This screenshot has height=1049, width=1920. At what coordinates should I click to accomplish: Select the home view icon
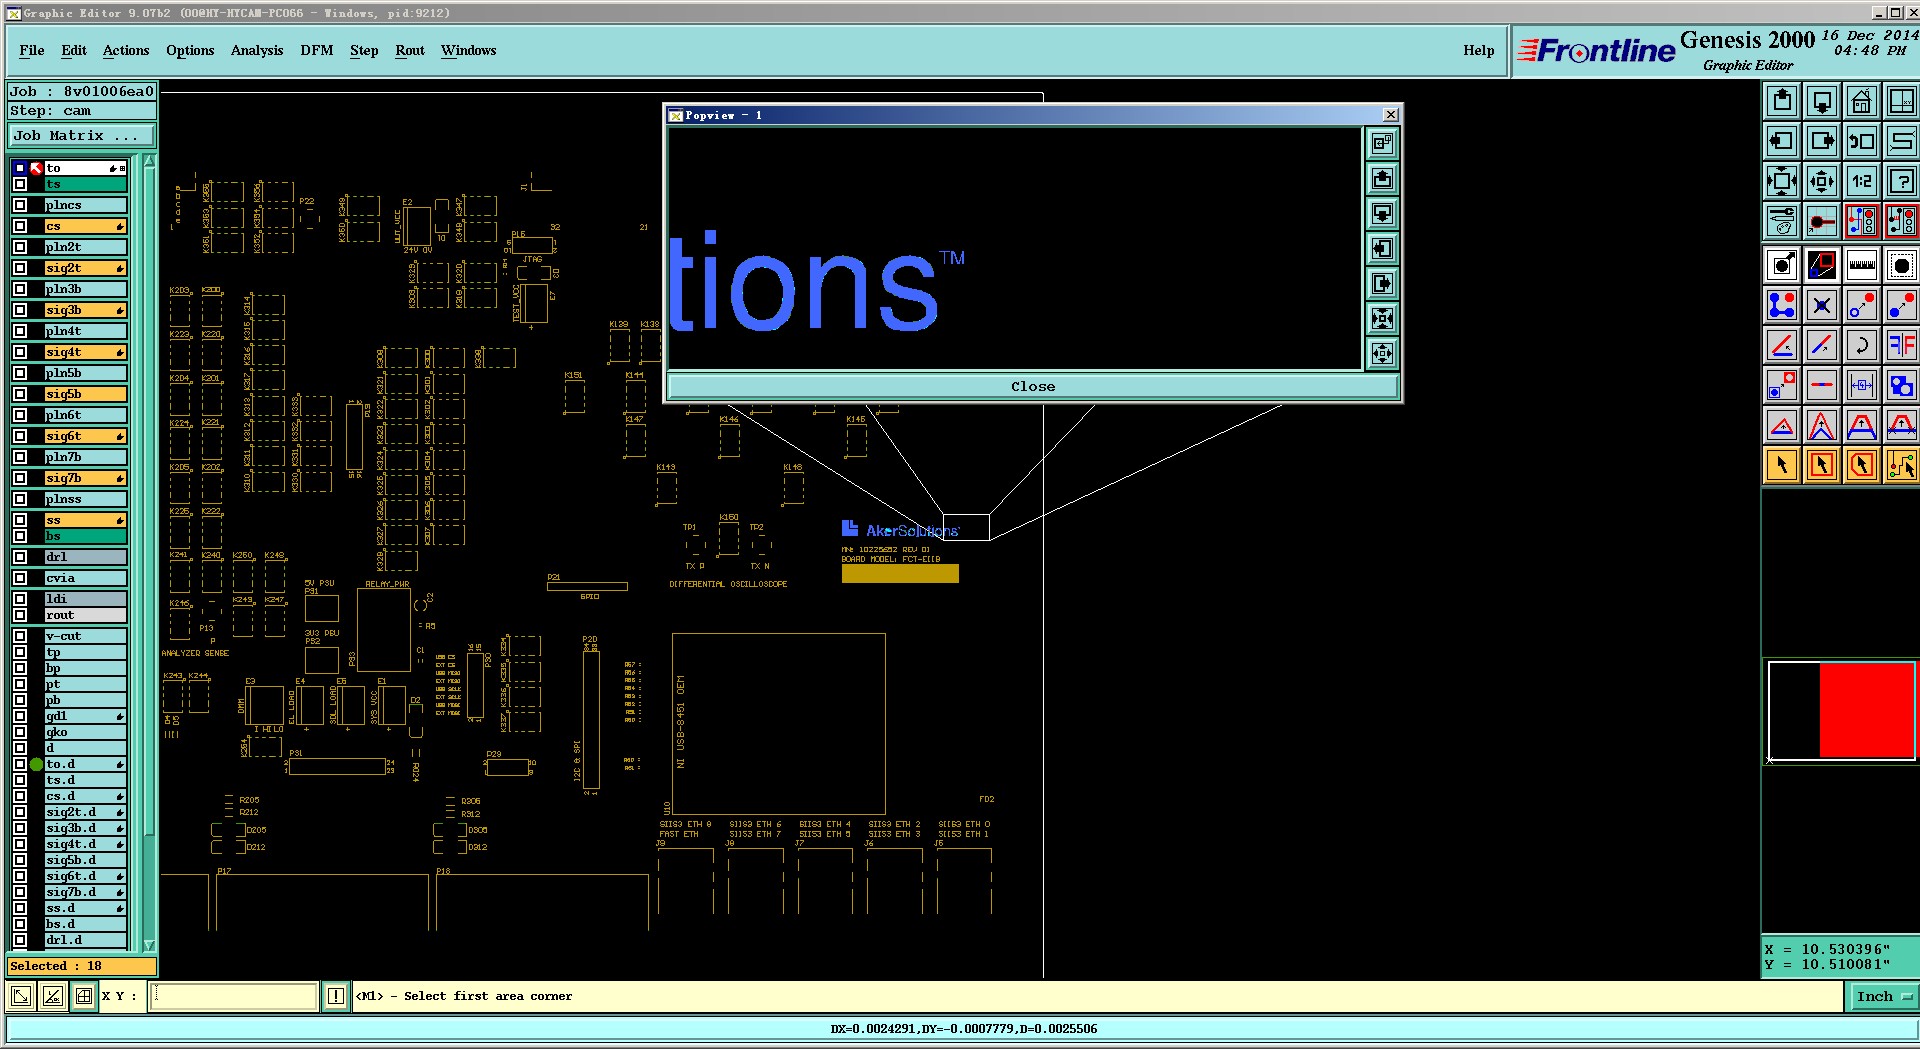click(1862, 101)
